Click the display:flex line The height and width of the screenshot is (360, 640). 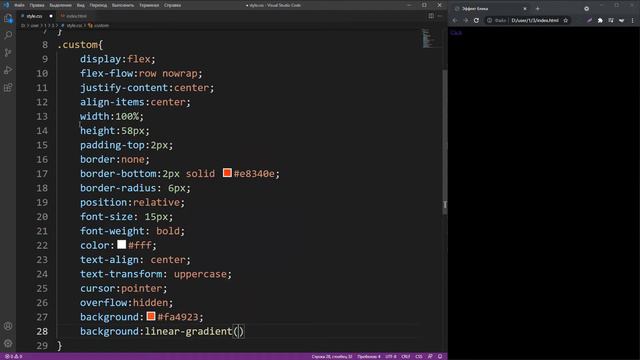[x=118, y=59]
